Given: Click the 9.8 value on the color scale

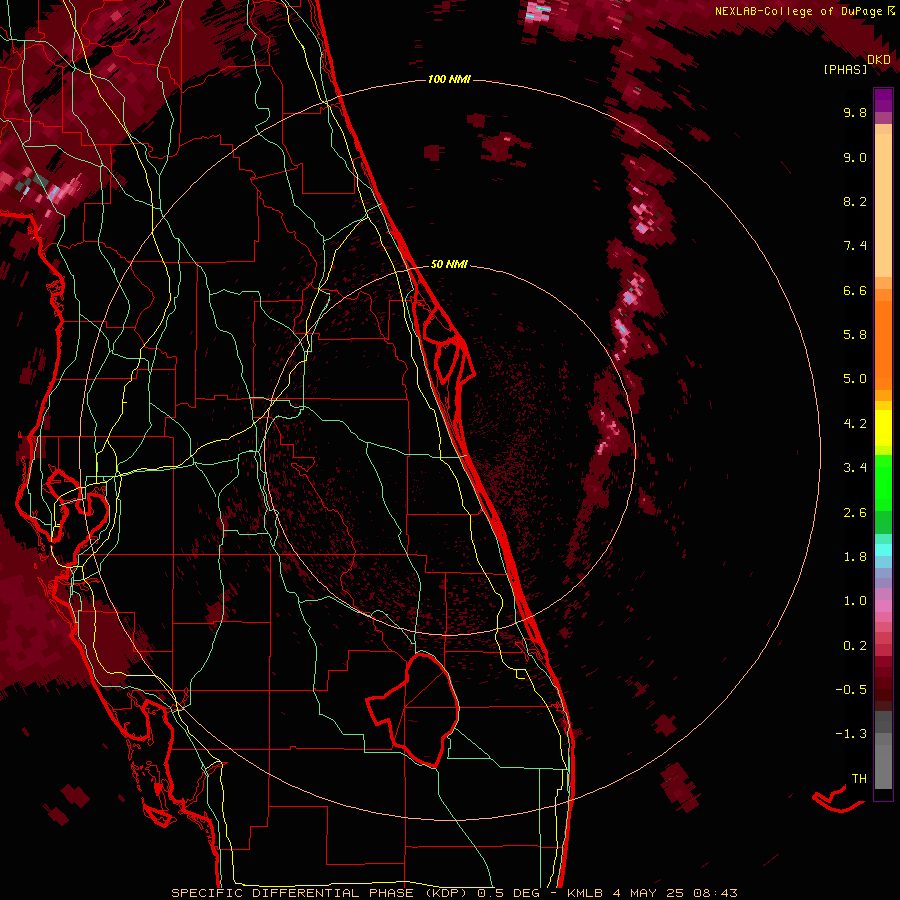Looking at the screenshot, I should [x=855, y=112].
